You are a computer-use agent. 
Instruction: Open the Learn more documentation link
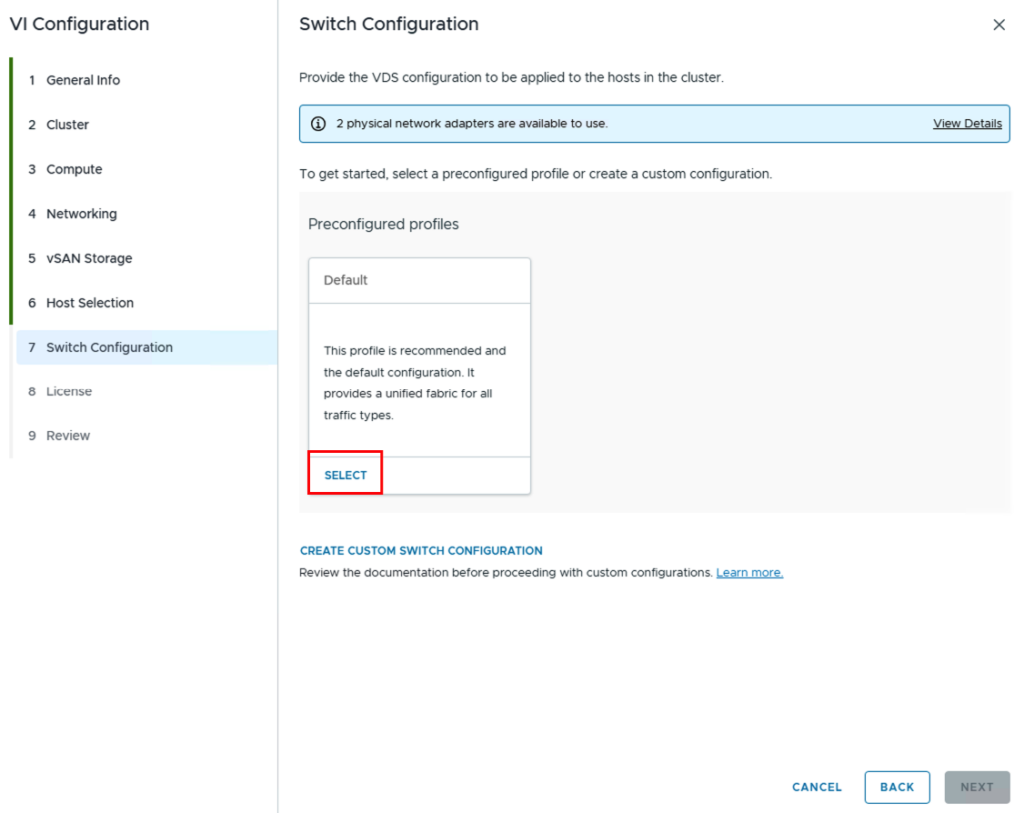[x=749, y=573]
